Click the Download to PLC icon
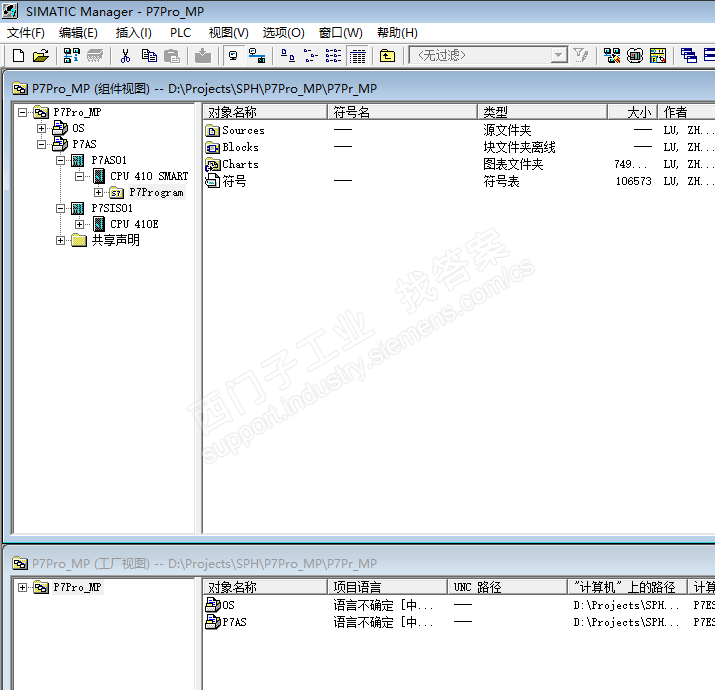The height and width of the screenshot is (690, 715). (203, 56)
